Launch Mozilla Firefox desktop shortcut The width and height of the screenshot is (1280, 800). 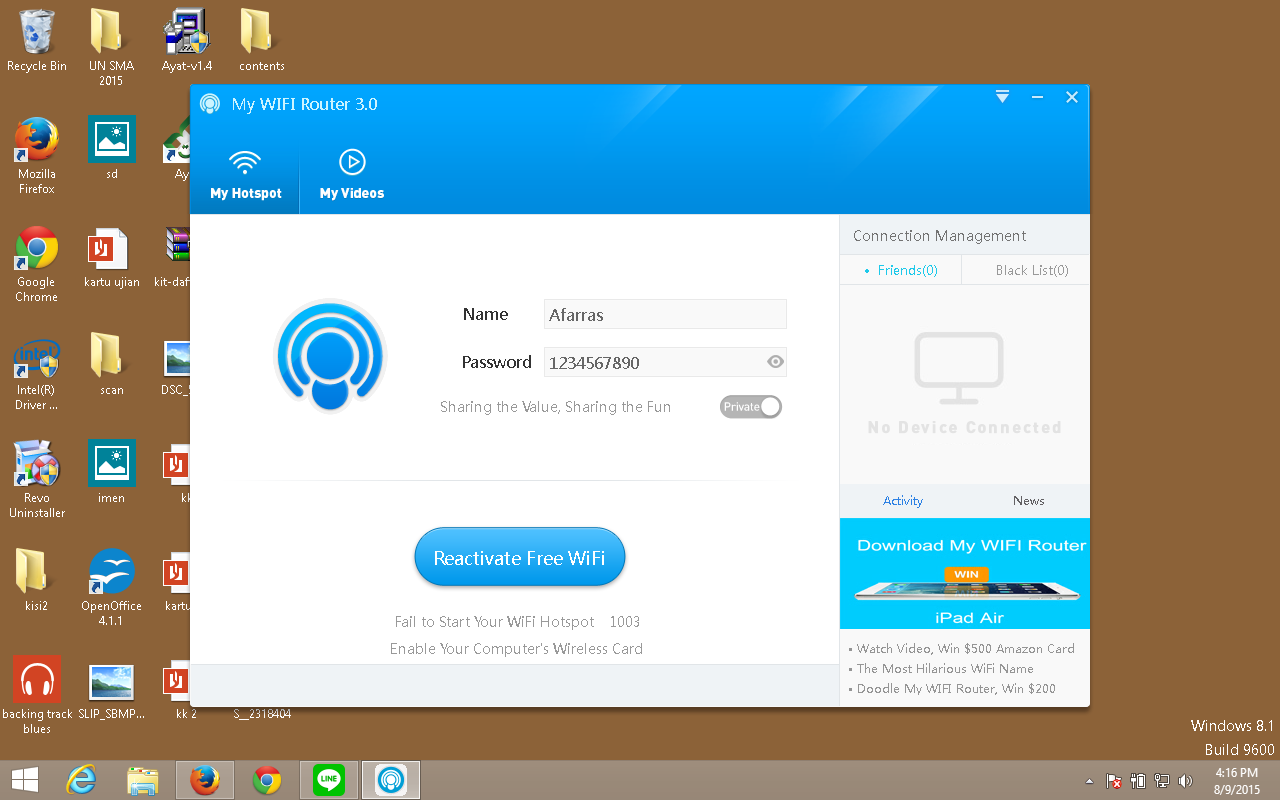coord(37,156)
